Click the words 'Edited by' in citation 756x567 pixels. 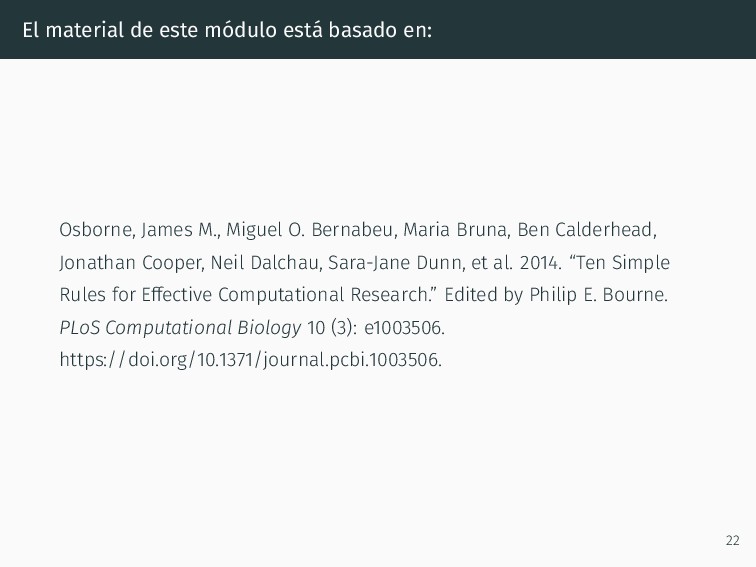click(x=483, y=295)
